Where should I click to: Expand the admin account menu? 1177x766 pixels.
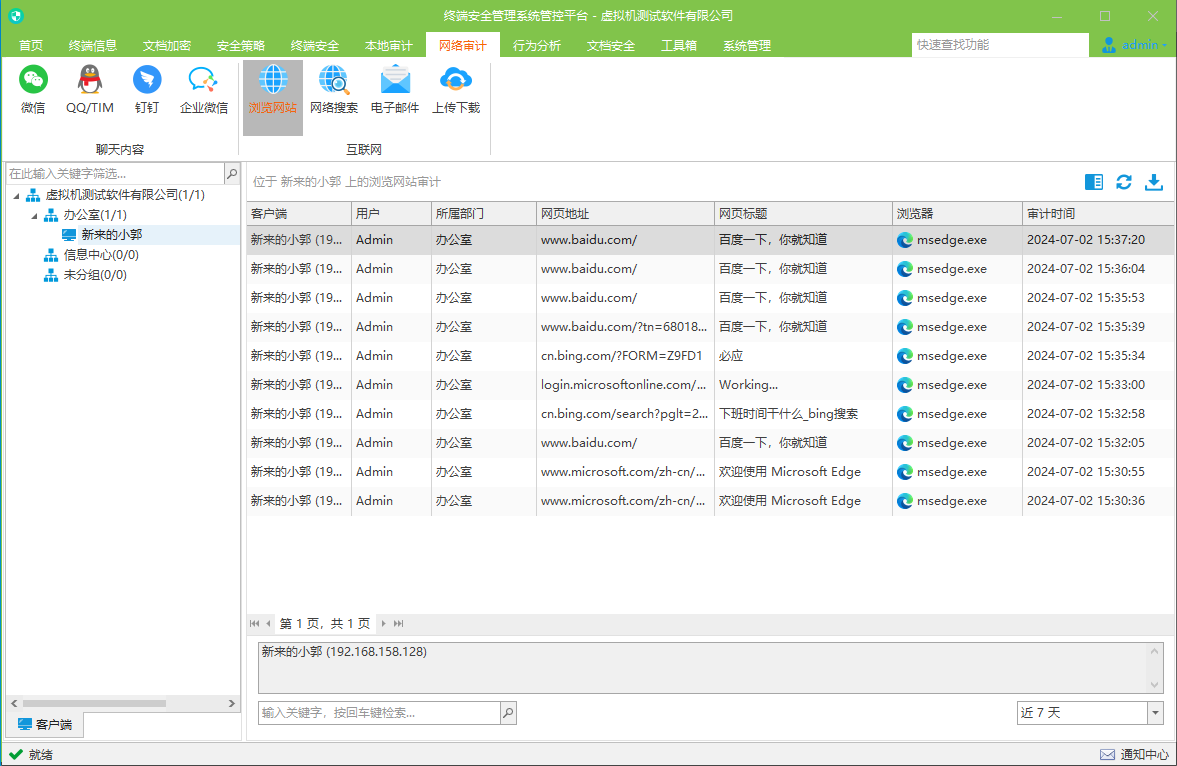[1133, 45]
